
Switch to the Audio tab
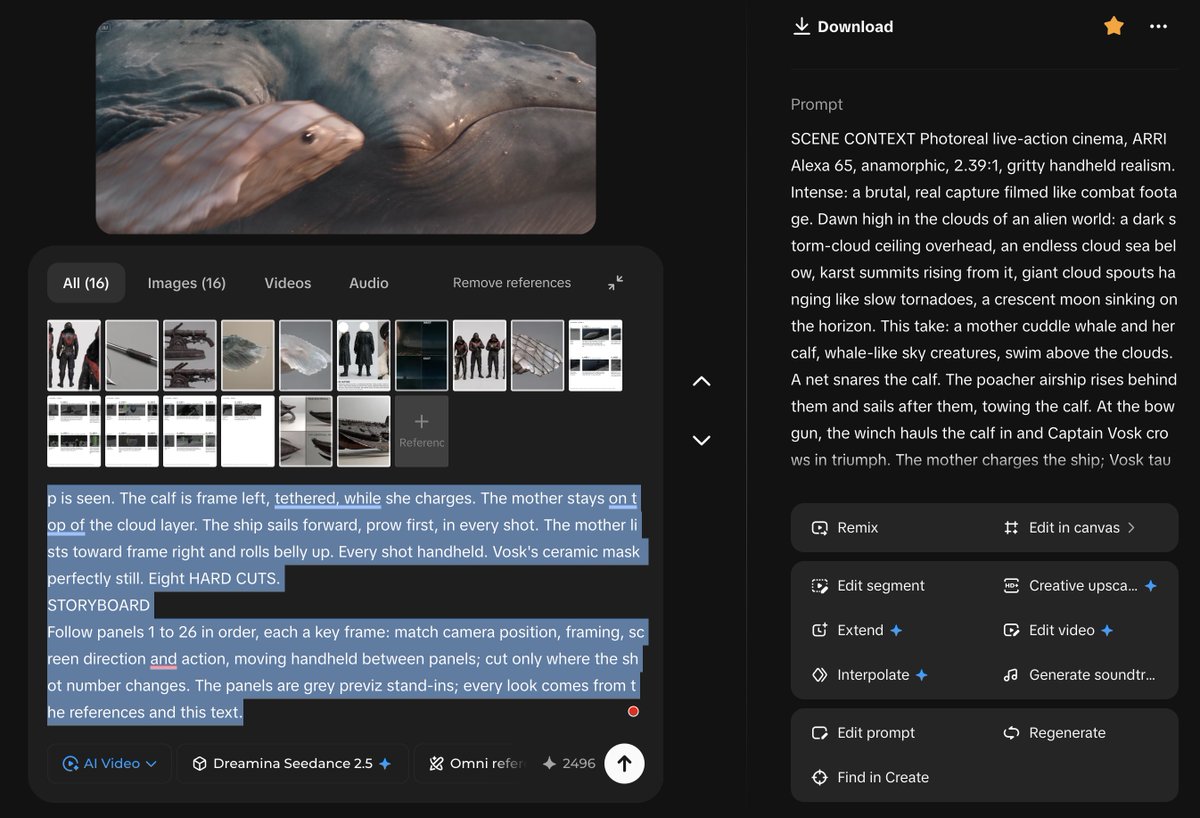(x=369, y=283)
